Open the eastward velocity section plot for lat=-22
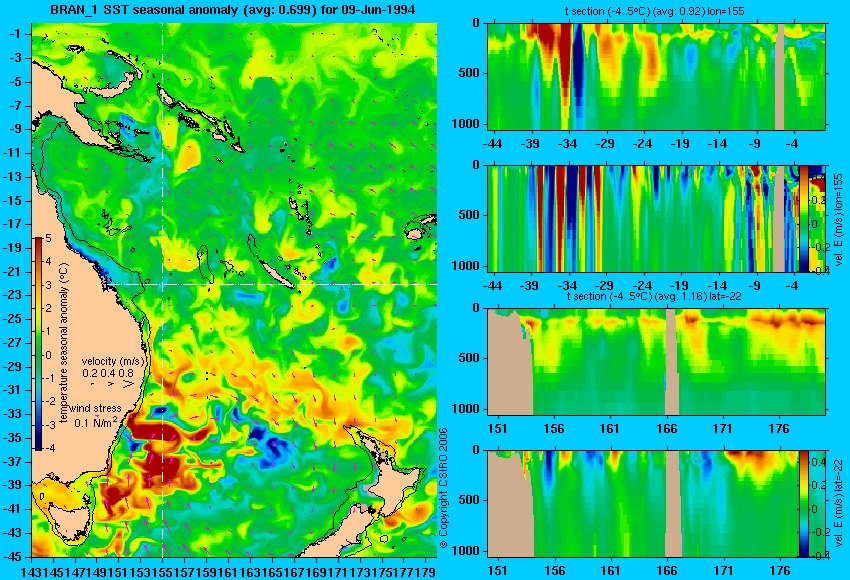 tap(643, 504)
